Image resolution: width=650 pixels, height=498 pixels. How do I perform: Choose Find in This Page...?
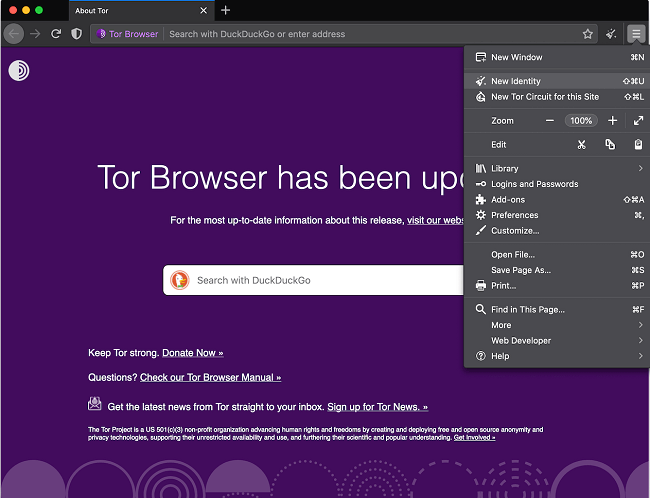557,309
